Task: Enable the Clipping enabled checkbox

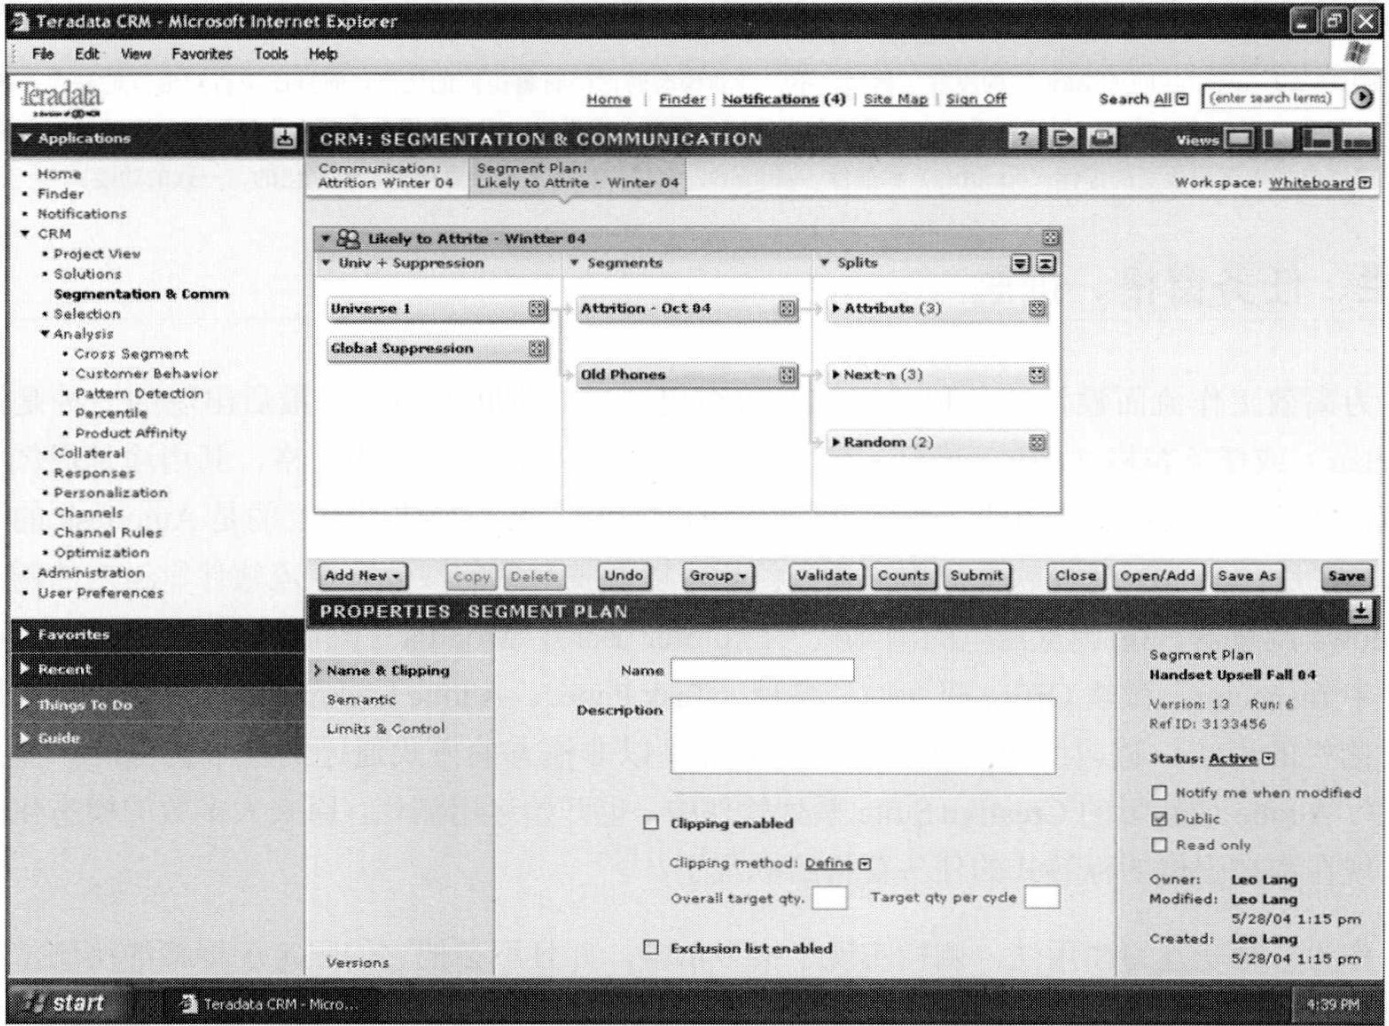Action: tap(651, 822)
